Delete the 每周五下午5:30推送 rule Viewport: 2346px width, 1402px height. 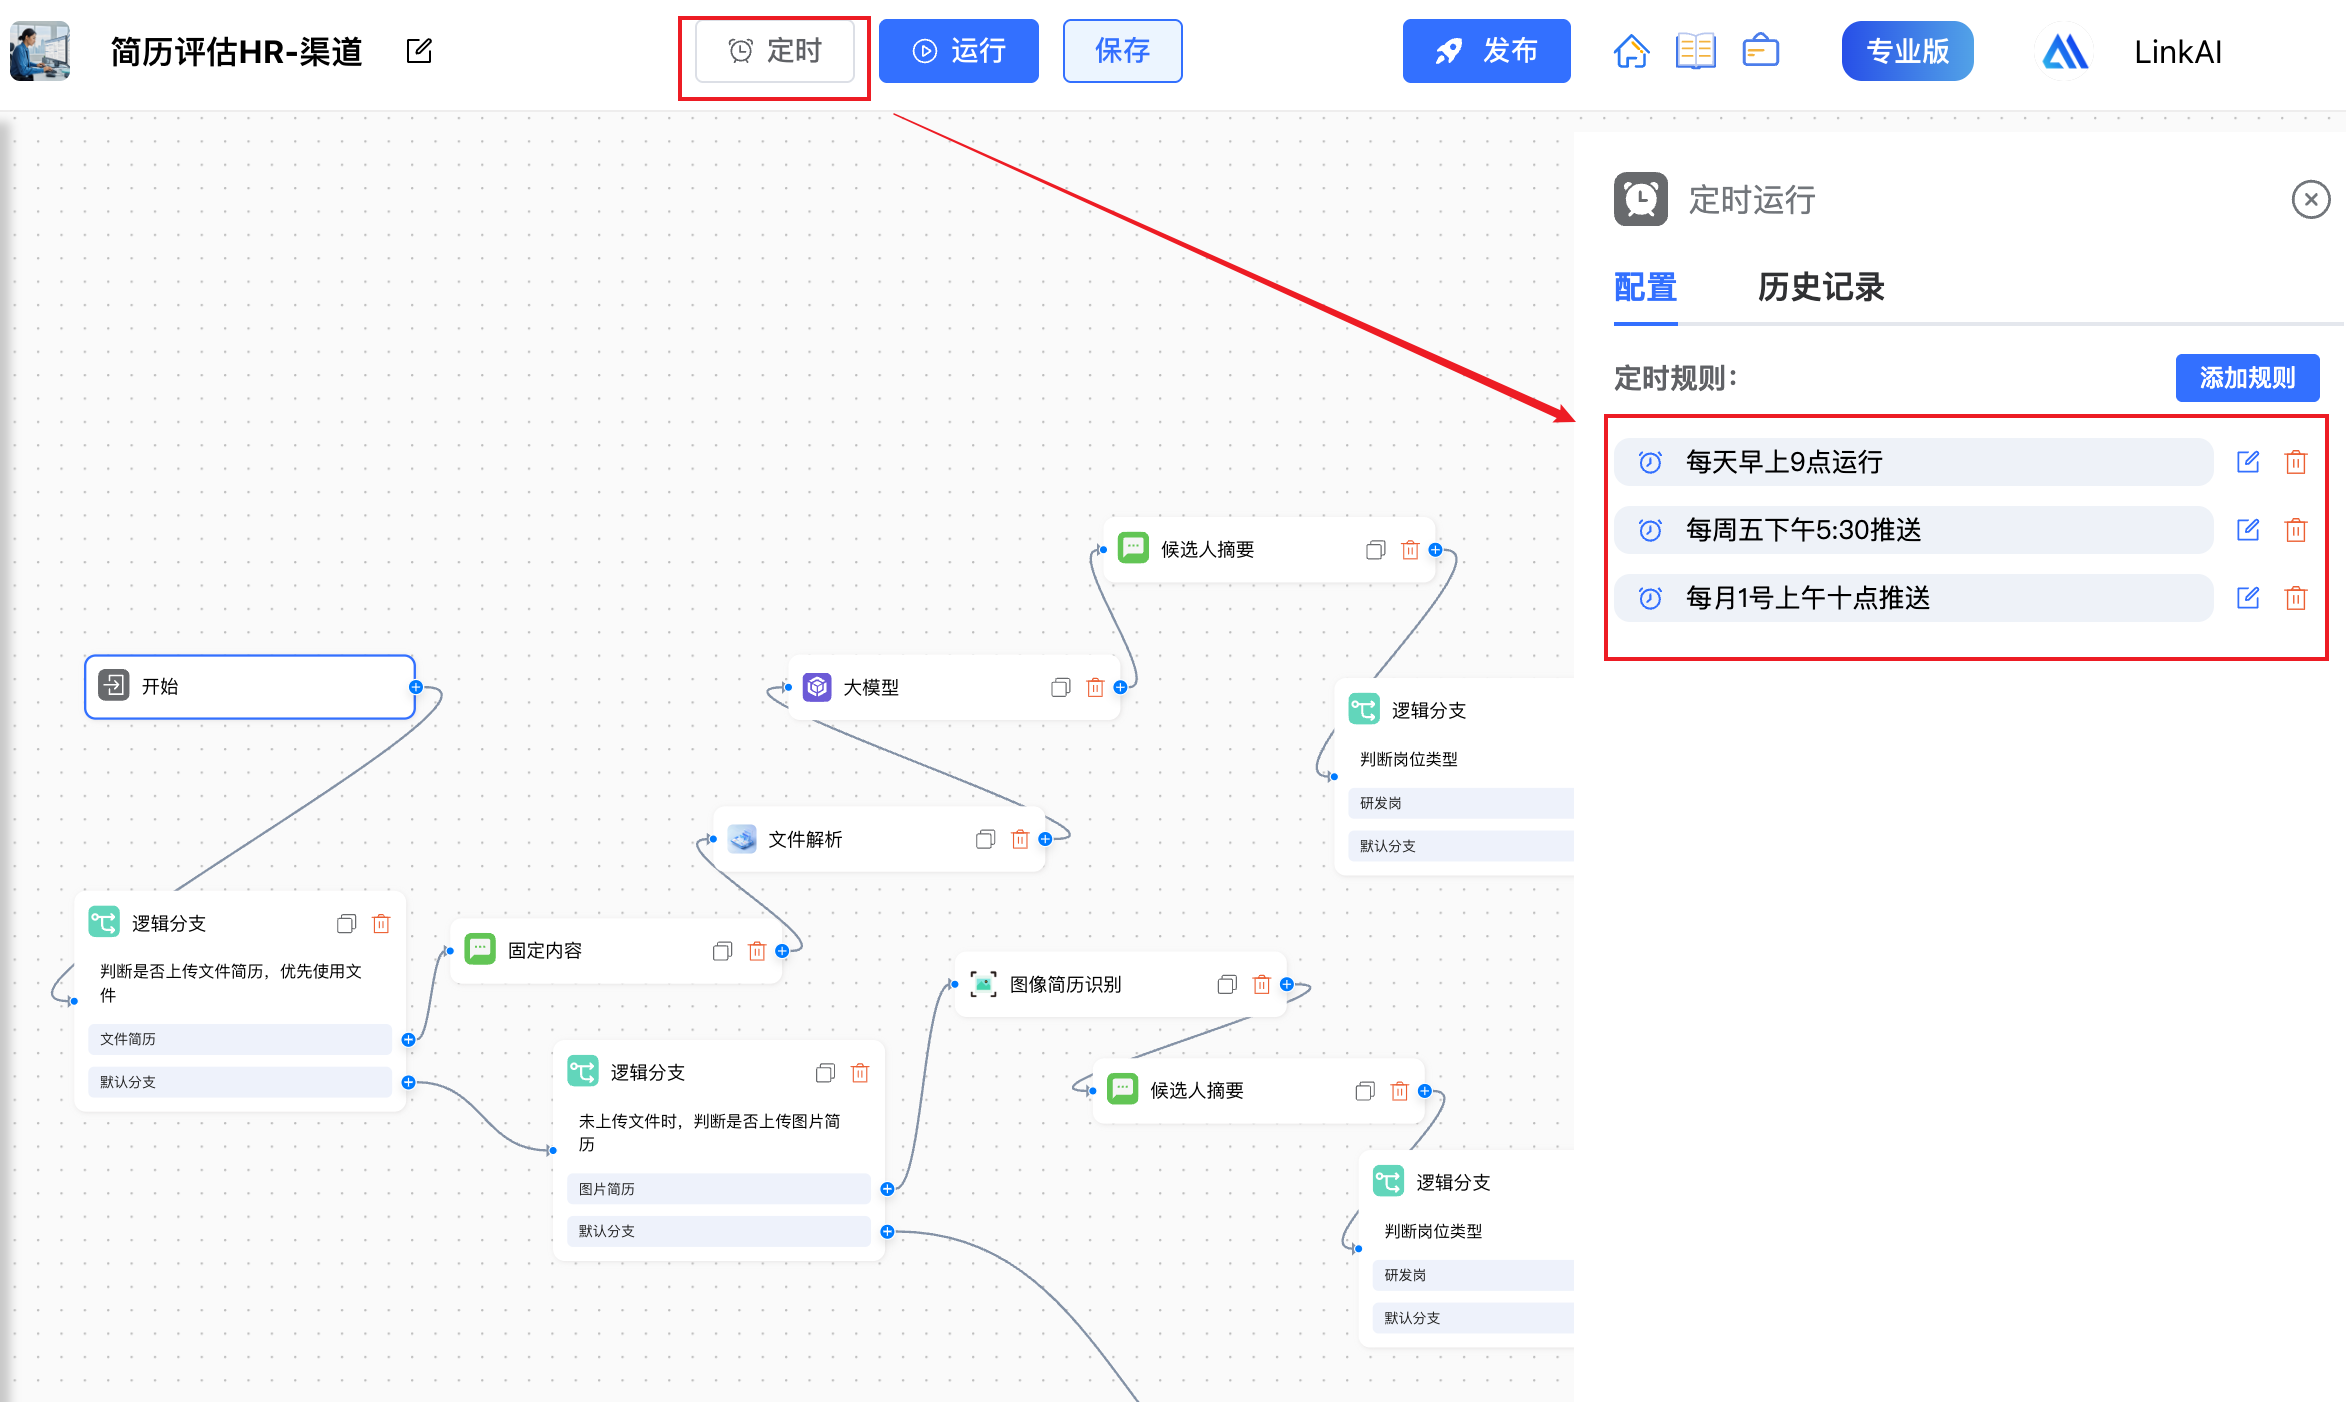click(x=2296, y=530)
